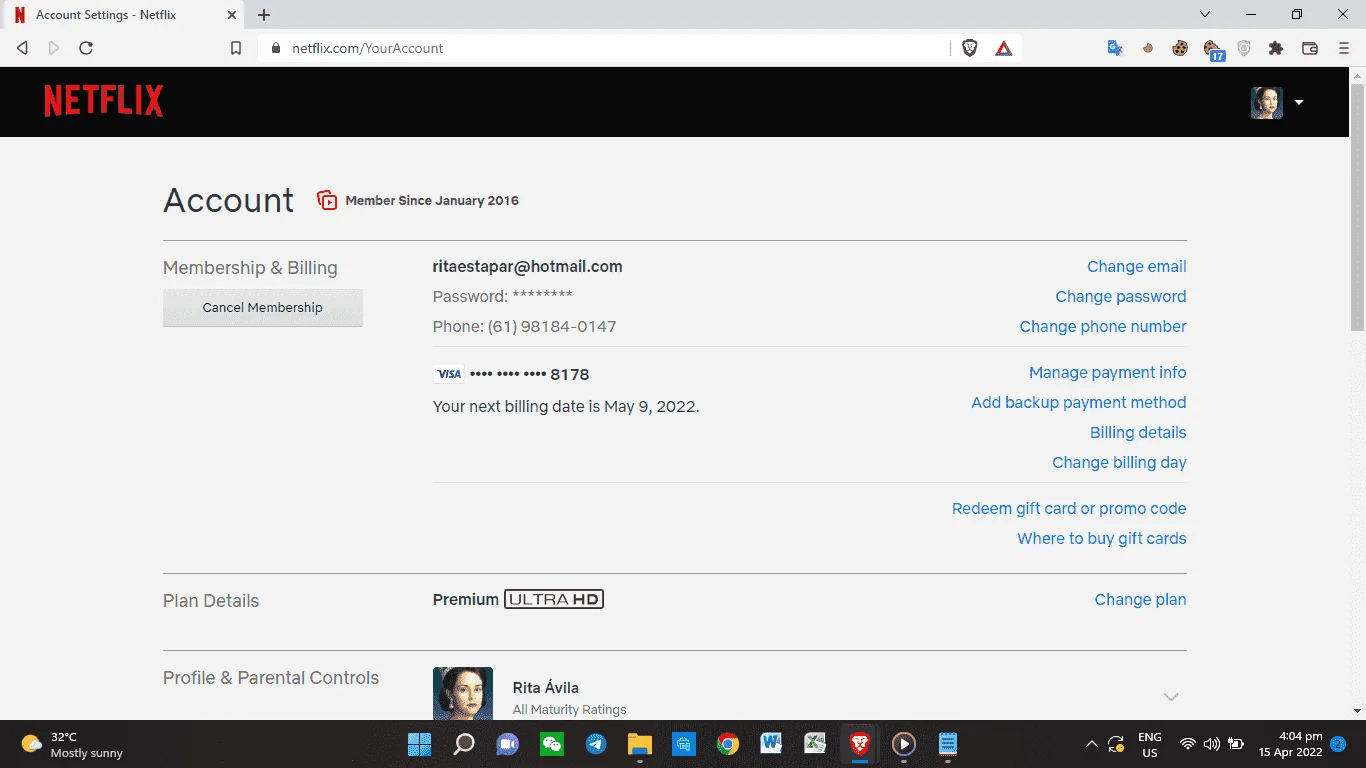Click the next billing date May 9, 2022 text

(x=566, y=406)
